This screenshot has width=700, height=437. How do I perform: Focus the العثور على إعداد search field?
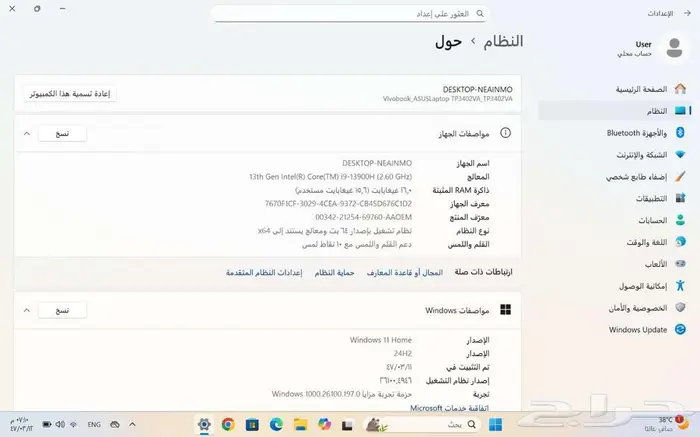coord(350,14)
